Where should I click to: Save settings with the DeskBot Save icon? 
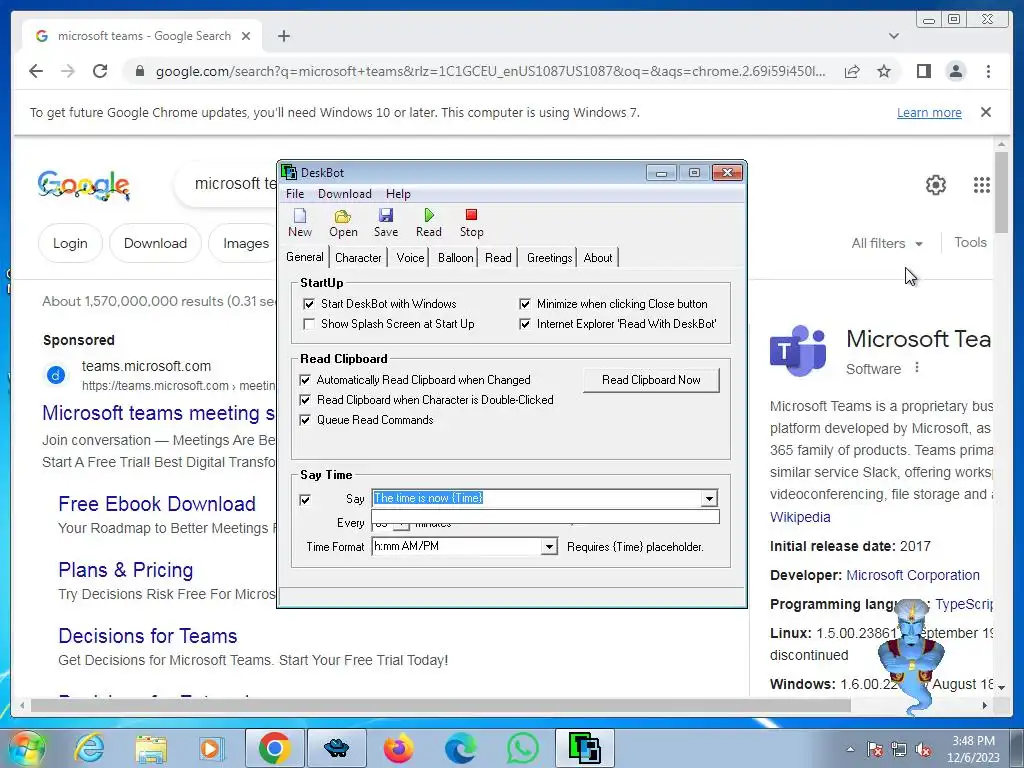[x=385, y=223]
